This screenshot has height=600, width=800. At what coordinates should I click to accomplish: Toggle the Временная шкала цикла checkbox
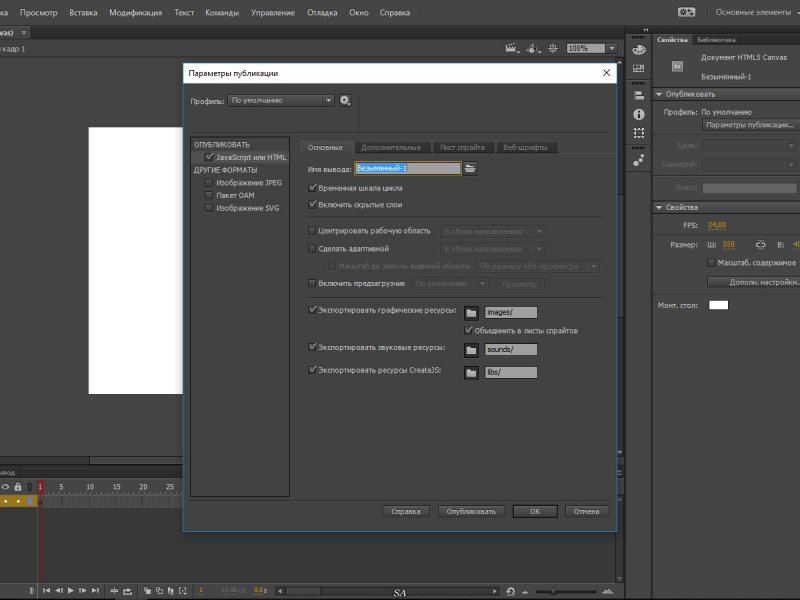click(312, 188)
